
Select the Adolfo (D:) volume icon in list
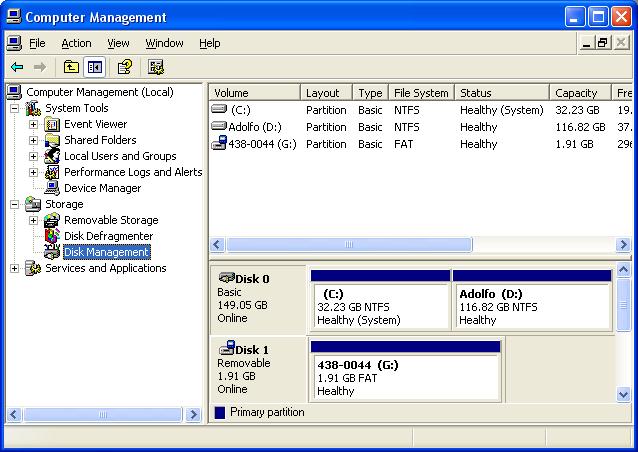(219, 127)
